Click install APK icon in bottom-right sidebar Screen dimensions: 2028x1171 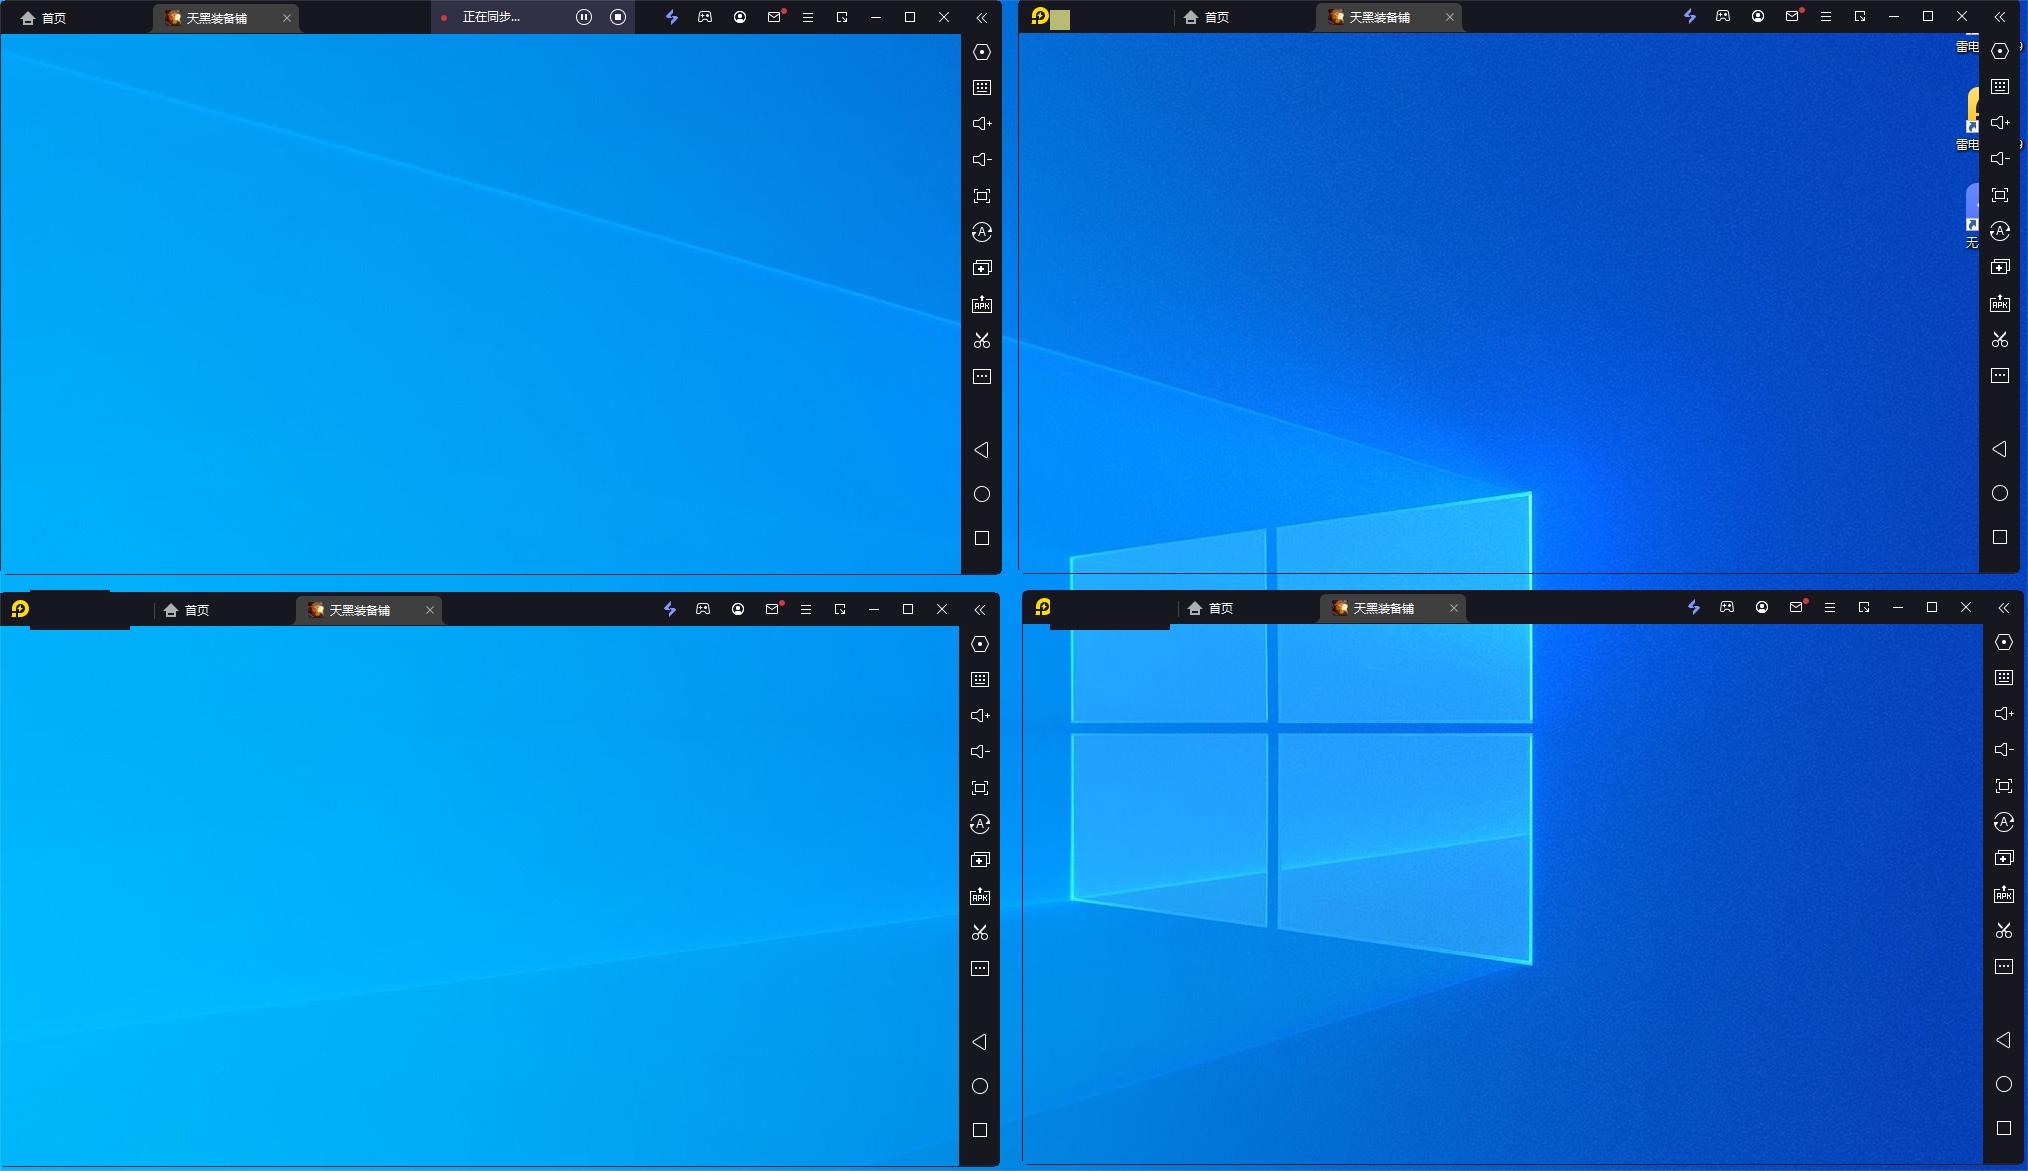(x=2004, y=895)
